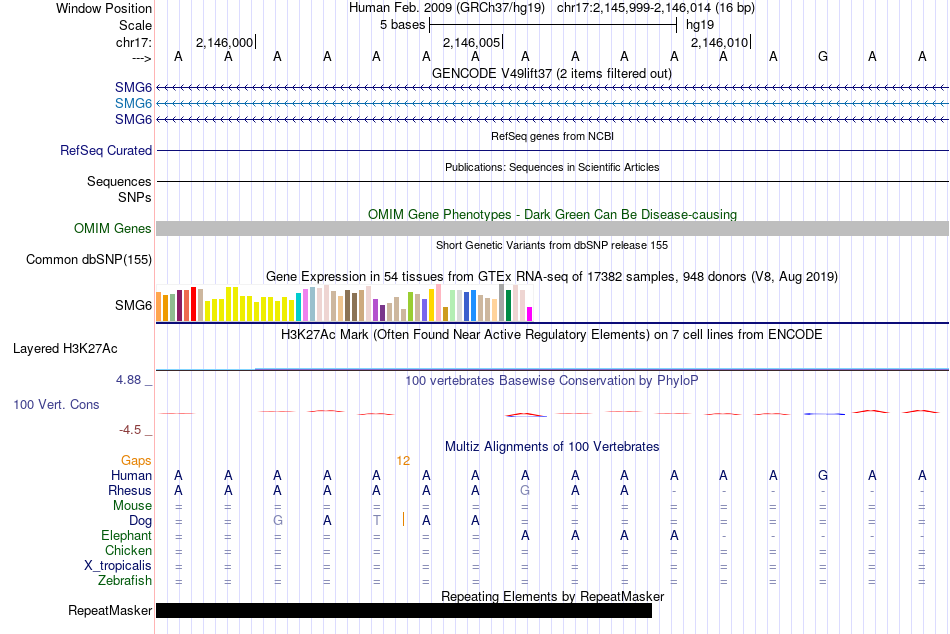Click the orange 12 gap count
The width and height of the screenshot is (950, 634).
[x=403, y=461]
